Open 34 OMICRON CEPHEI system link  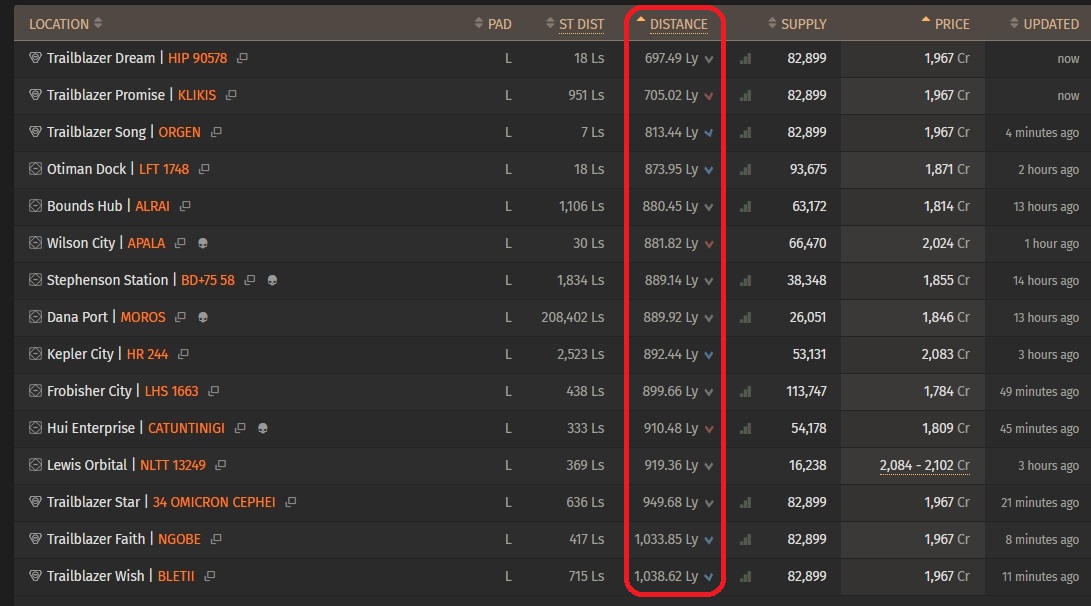[214, 502]
